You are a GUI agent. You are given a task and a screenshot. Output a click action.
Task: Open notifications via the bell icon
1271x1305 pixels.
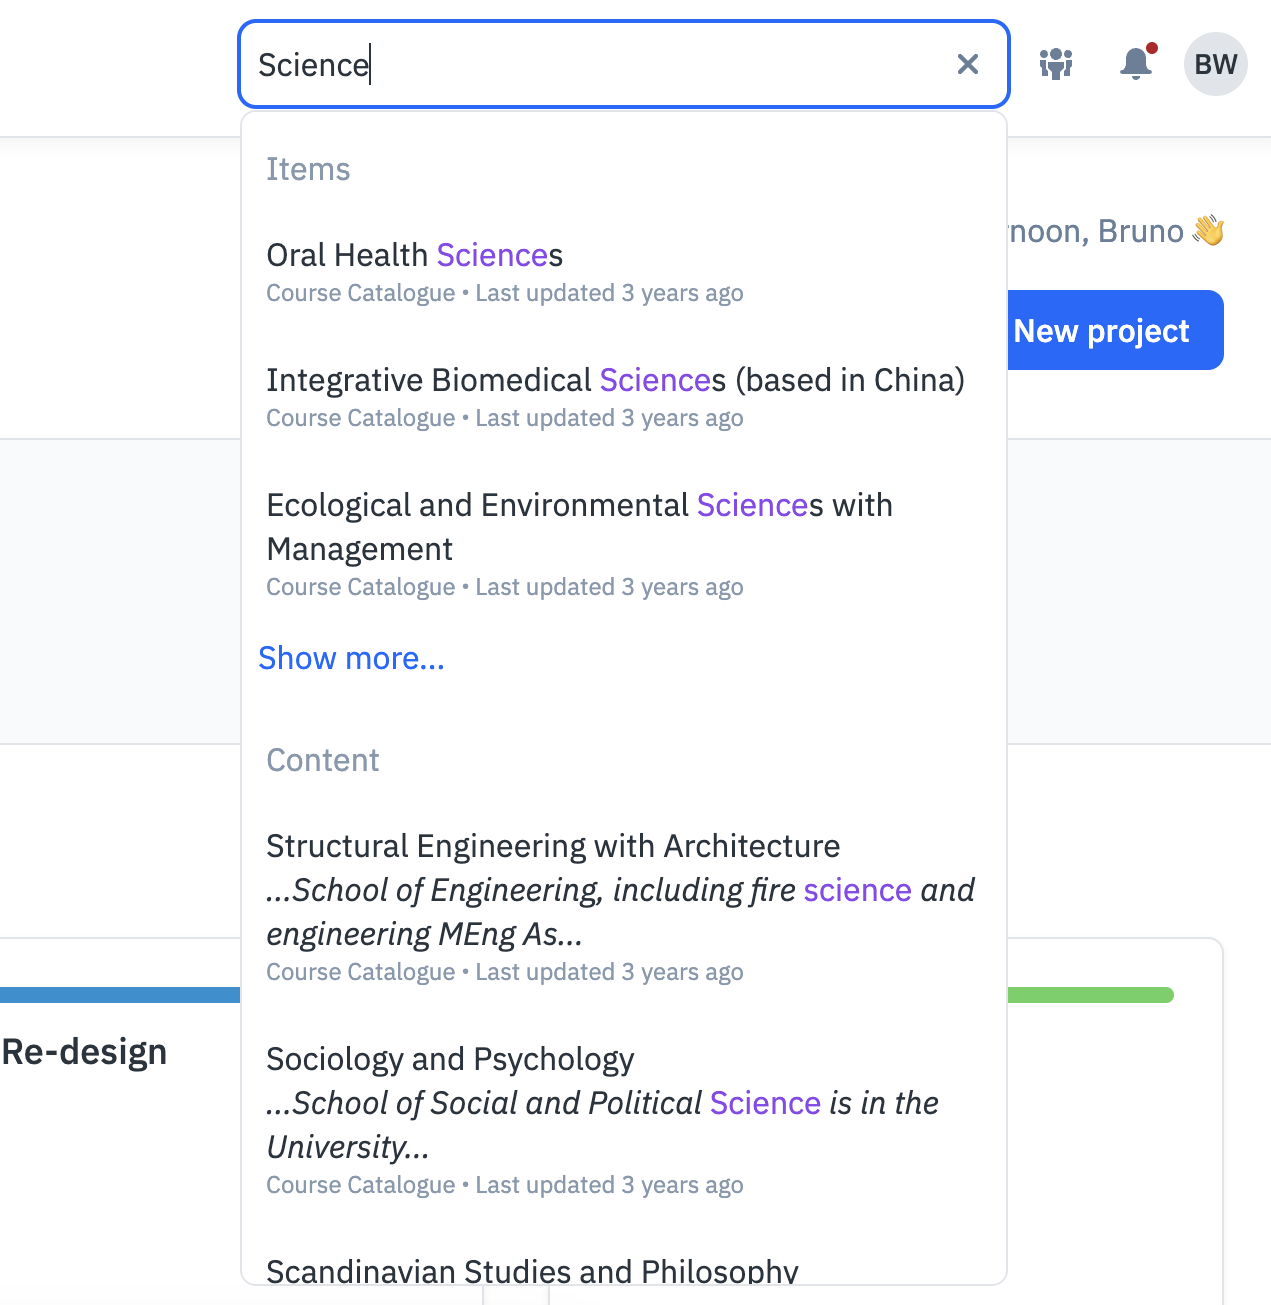1135,64
